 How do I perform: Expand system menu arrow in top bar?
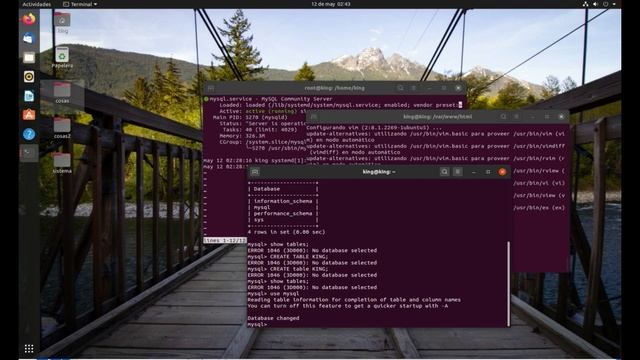click(614, 4)
